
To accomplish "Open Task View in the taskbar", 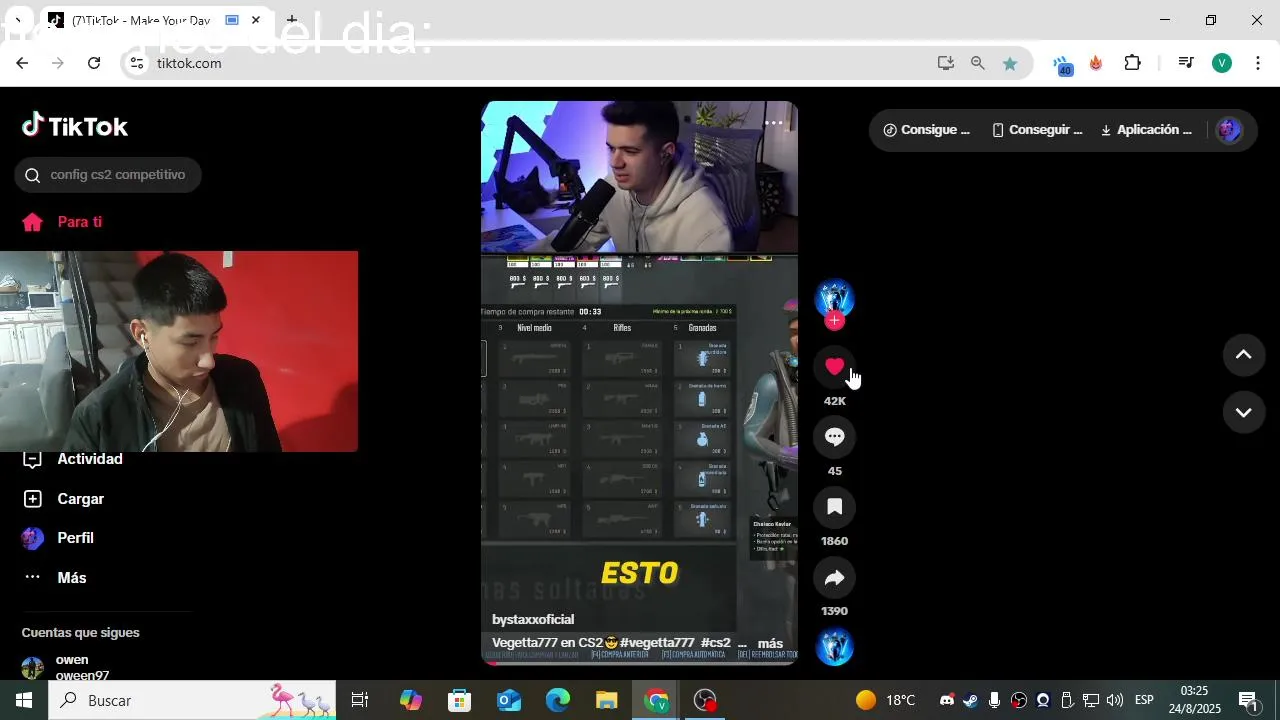I will coord(360,700).
